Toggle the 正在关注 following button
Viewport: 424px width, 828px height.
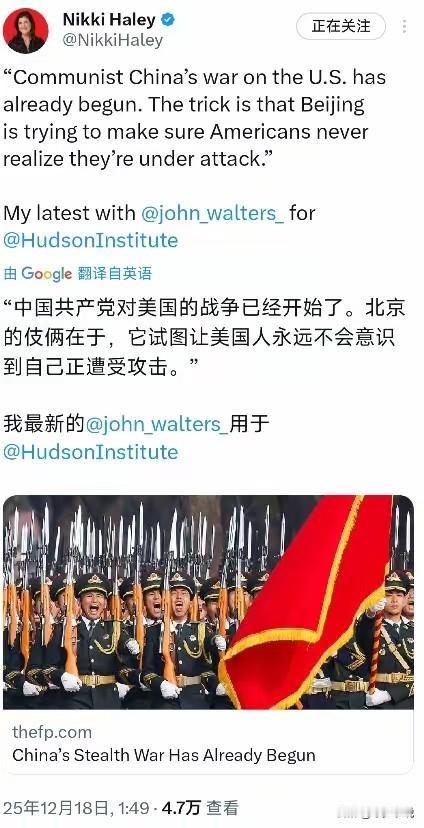341,26
